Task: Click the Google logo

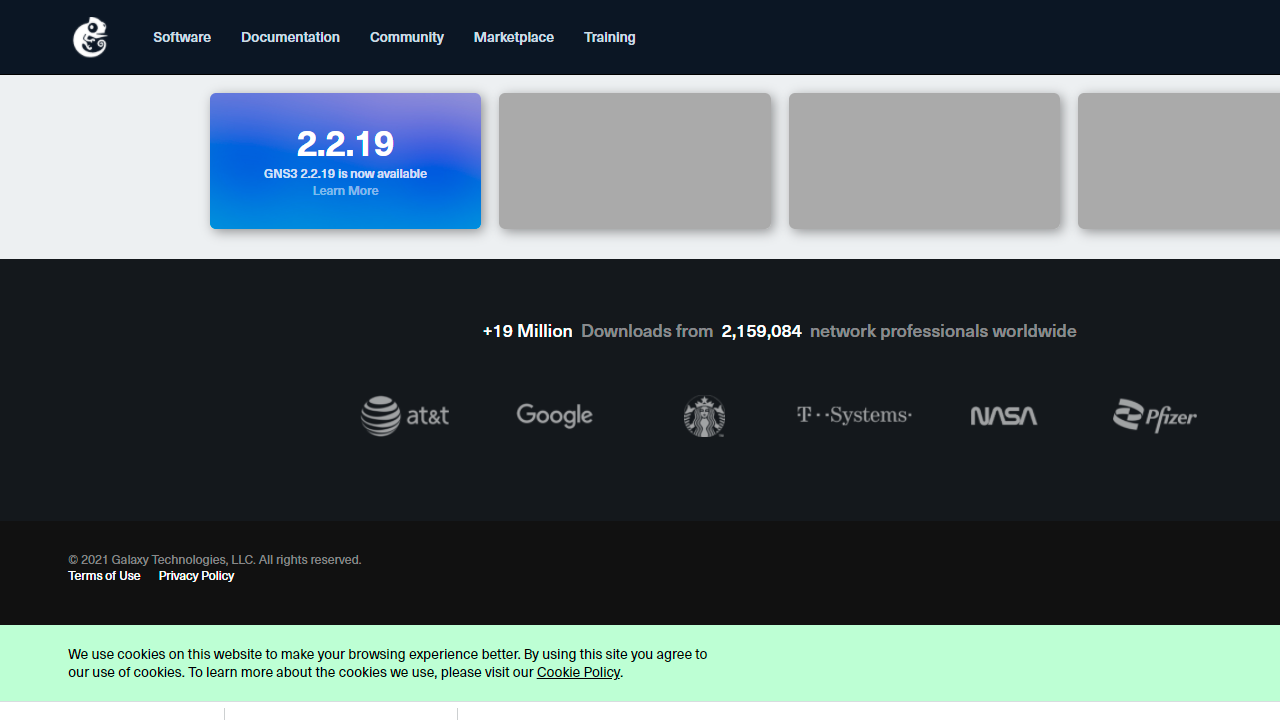Action: tap(555, 415)
